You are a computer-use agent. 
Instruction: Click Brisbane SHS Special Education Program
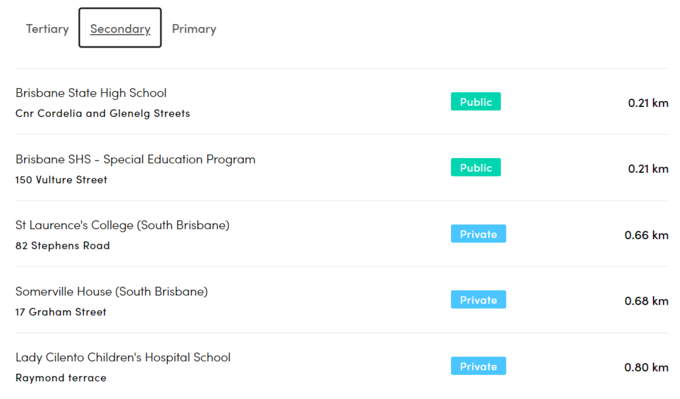pos(135,160)
